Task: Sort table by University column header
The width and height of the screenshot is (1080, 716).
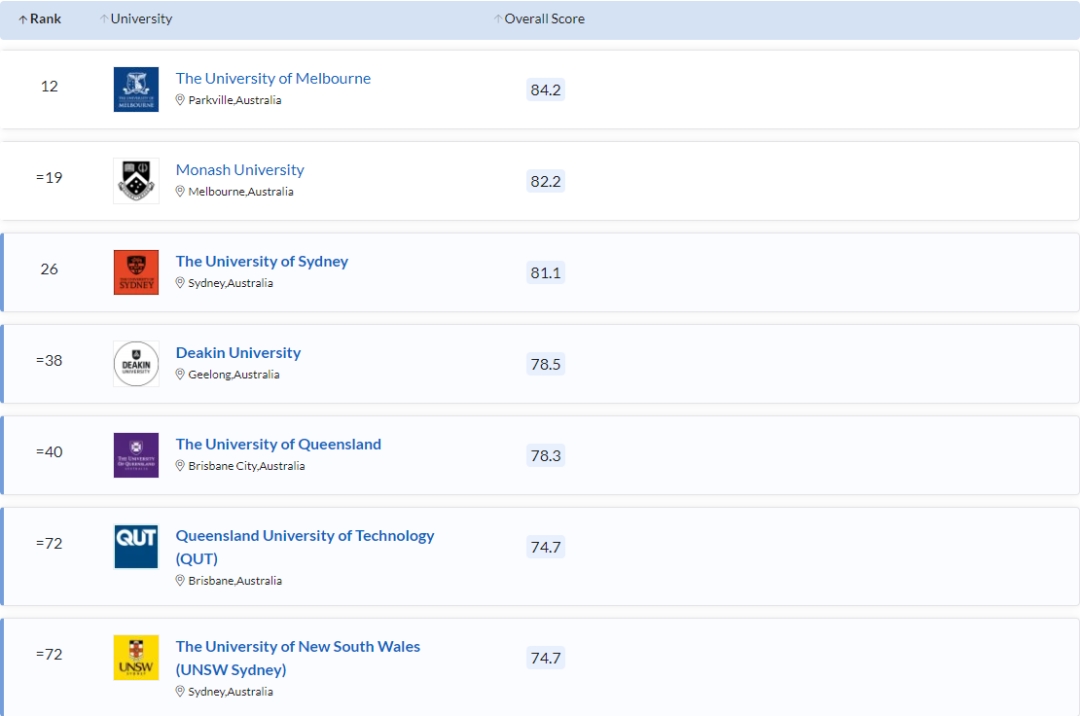Action: (136, 19)
